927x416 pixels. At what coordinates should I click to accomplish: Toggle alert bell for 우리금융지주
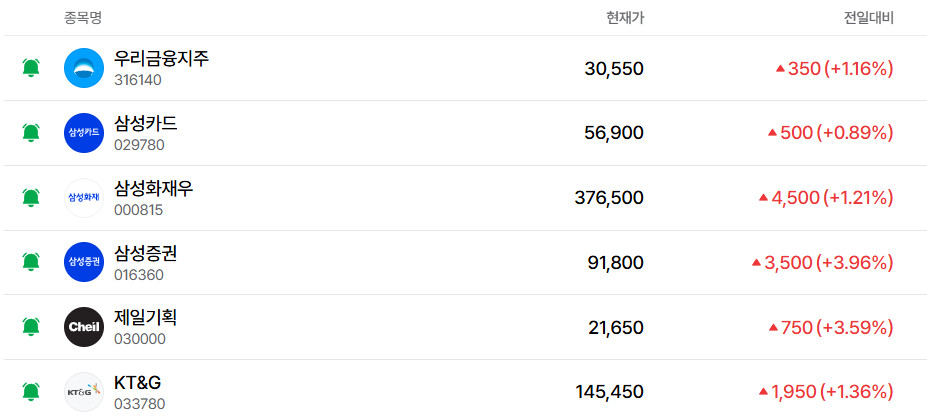[x=31, y=68]
